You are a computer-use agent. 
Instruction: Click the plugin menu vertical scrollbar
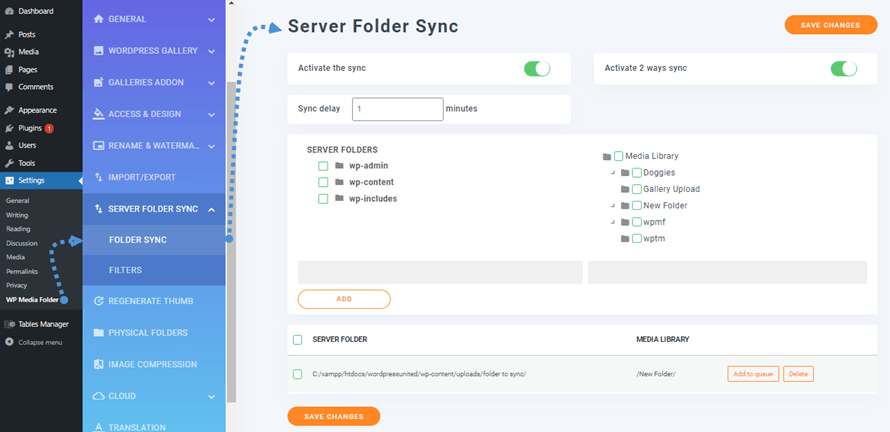tap(231, 240)
